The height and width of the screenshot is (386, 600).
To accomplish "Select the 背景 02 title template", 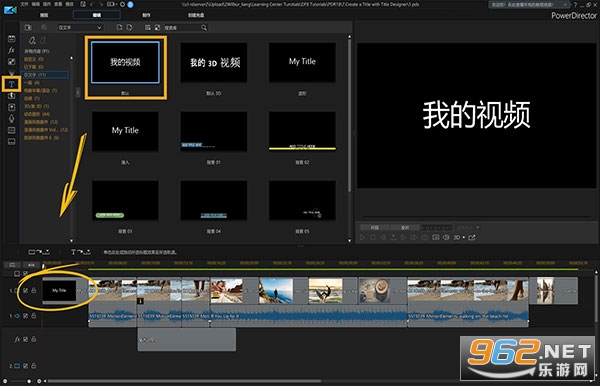I will tap(302, 131).
